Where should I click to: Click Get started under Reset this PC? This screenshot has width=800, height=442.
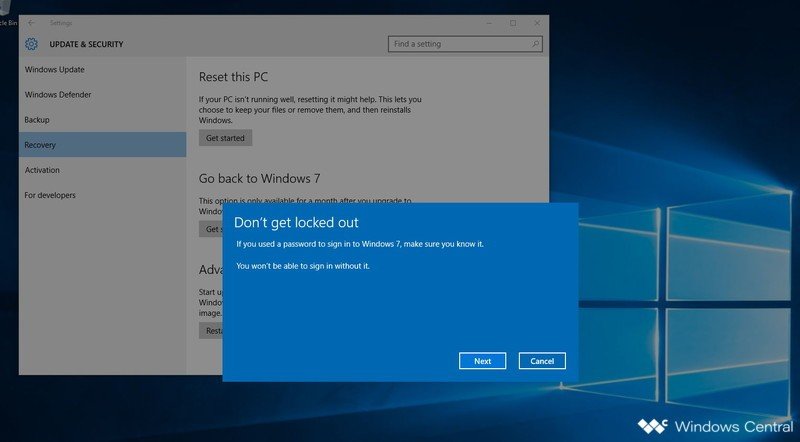click(x=226, y=138)
